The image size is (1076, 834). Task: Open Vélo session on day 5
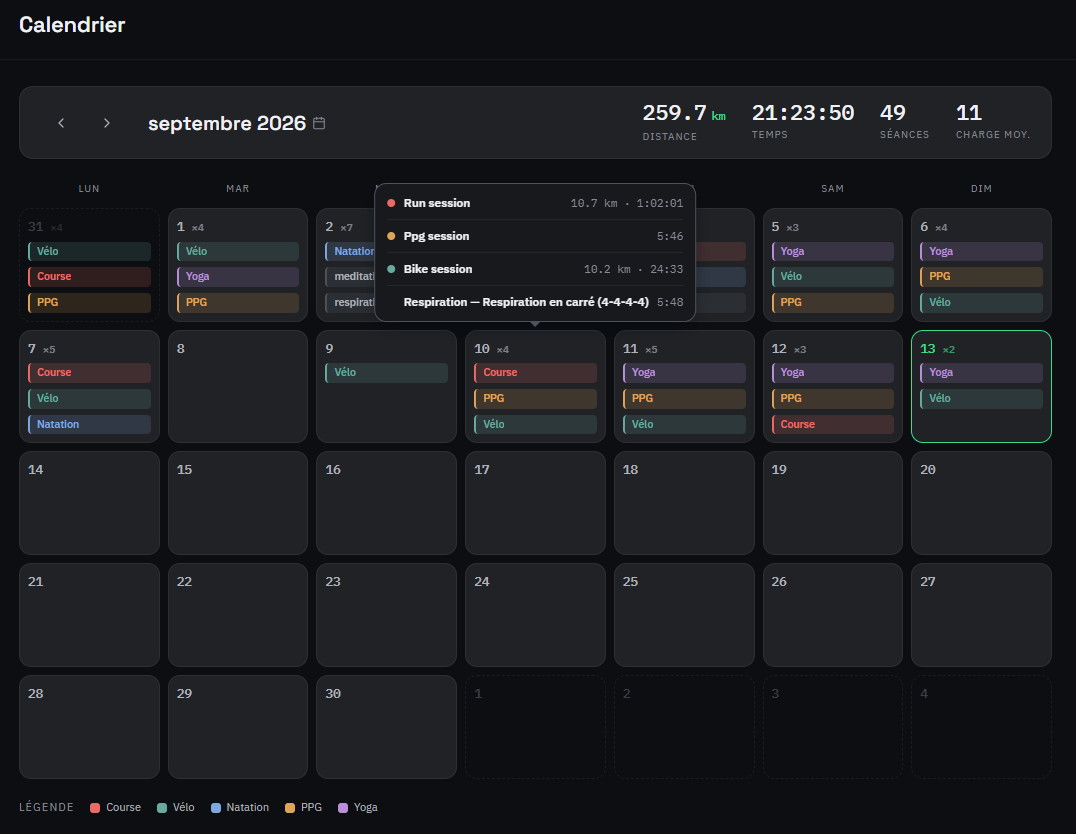click(x=832, y=277)
